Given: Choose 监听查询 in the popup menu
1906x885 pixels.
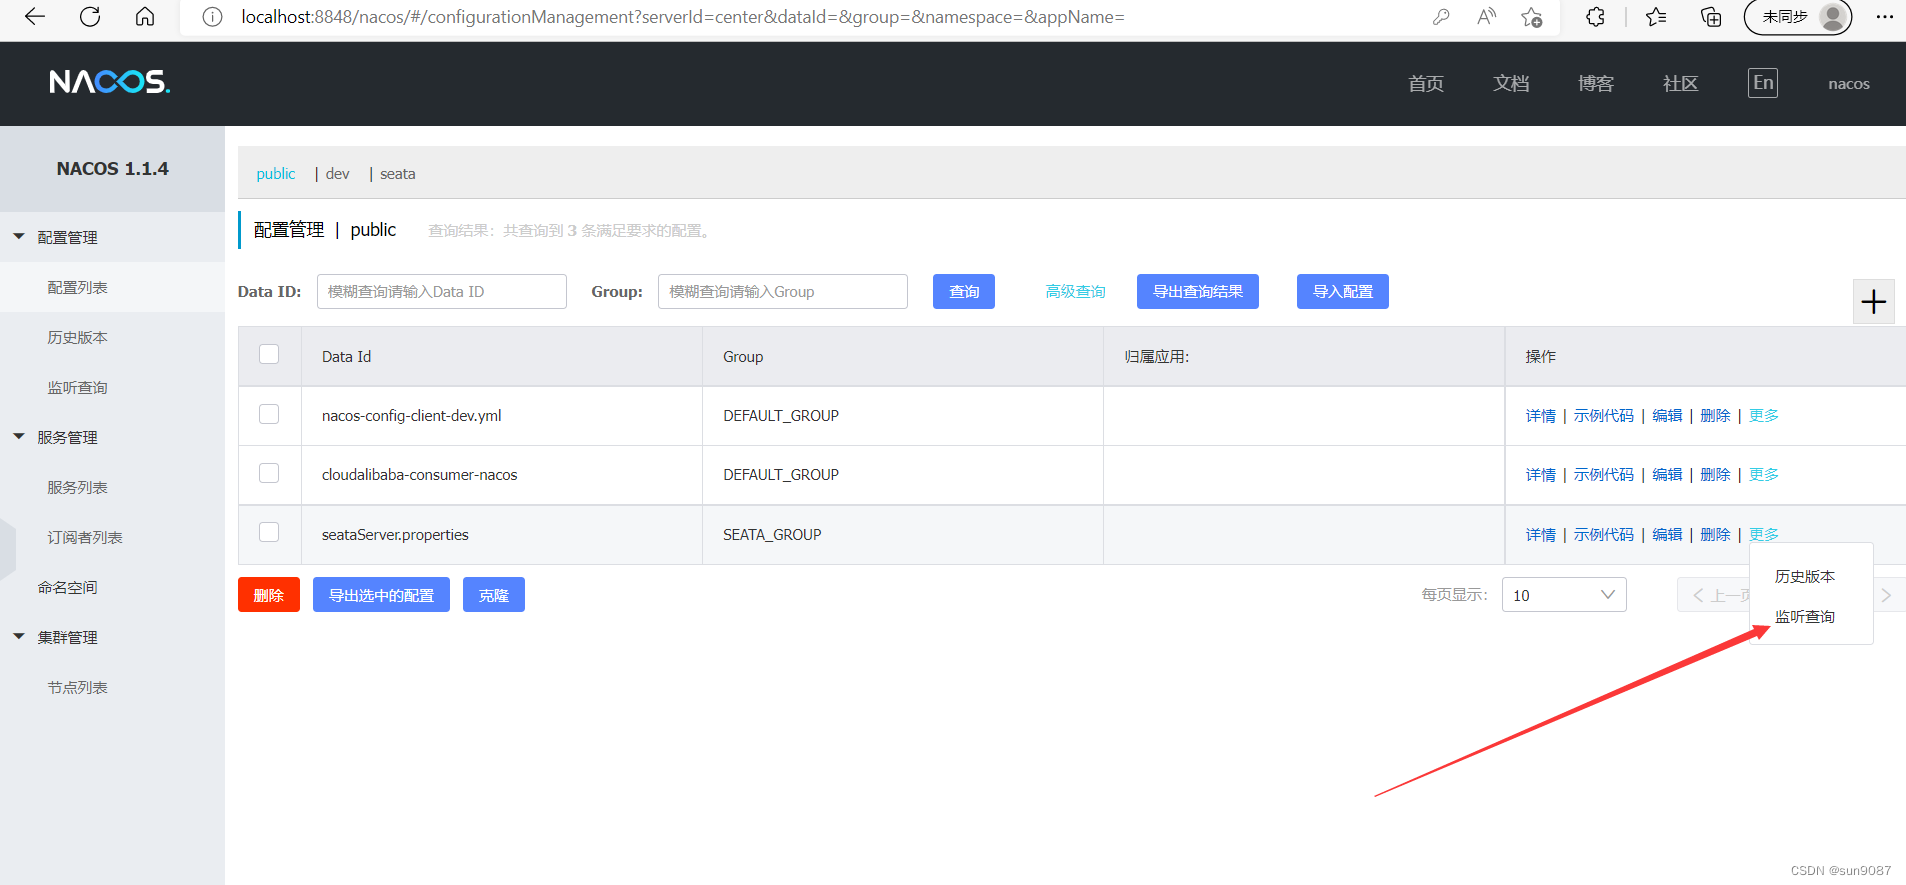Looking at the screenshot, I should (x=1805, y=616).
